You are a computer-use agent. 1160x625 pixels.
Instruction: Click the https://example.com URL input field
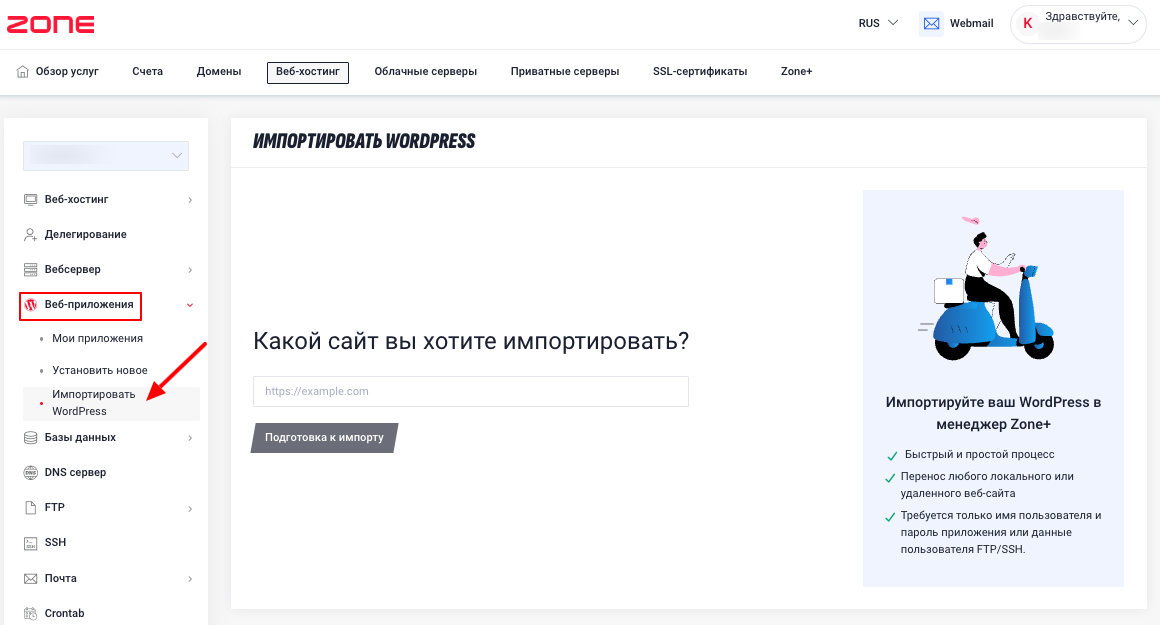[x=471, y=391]
